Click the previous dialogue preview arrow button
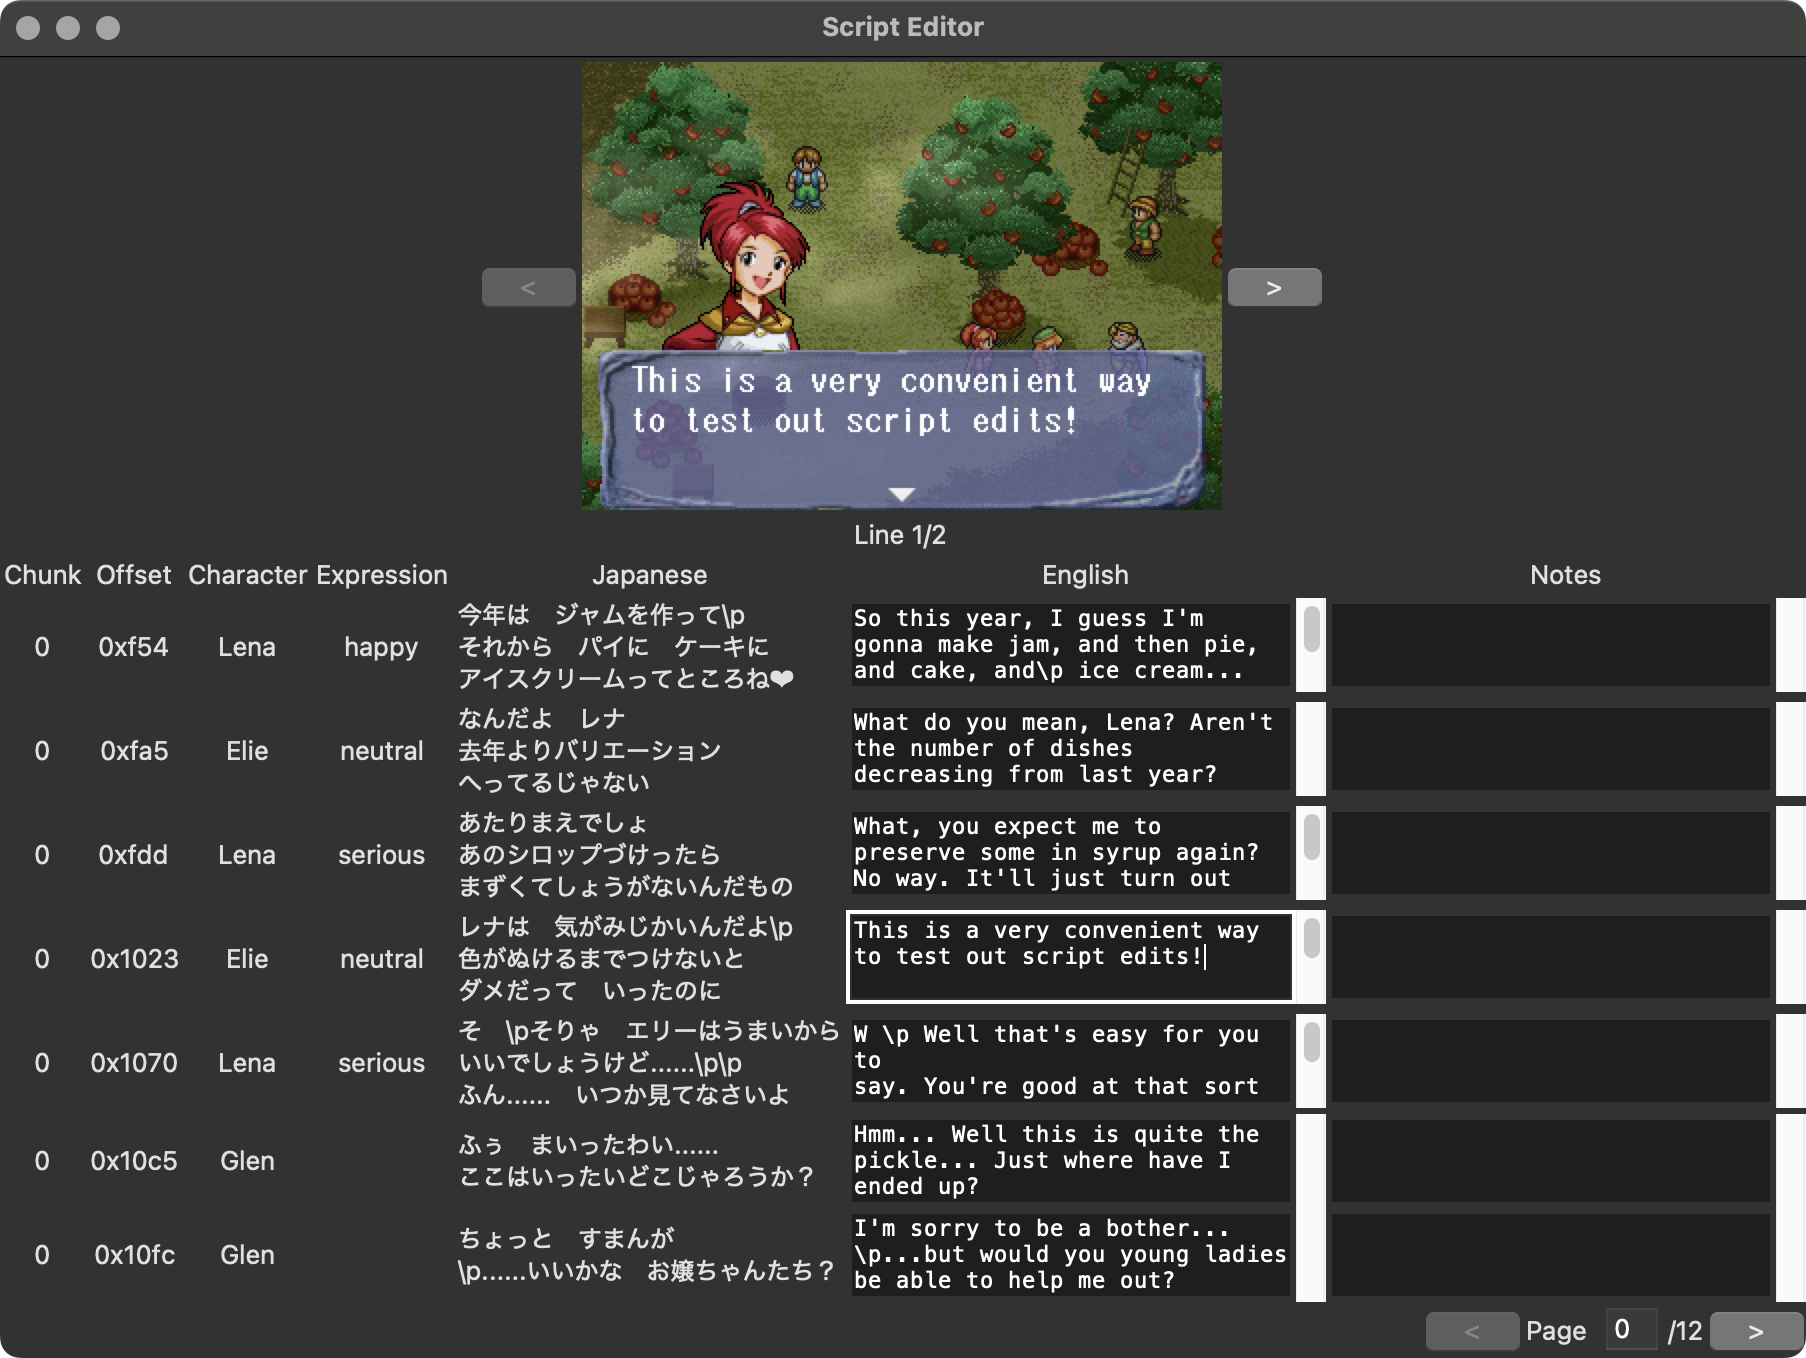 (528, 287)
